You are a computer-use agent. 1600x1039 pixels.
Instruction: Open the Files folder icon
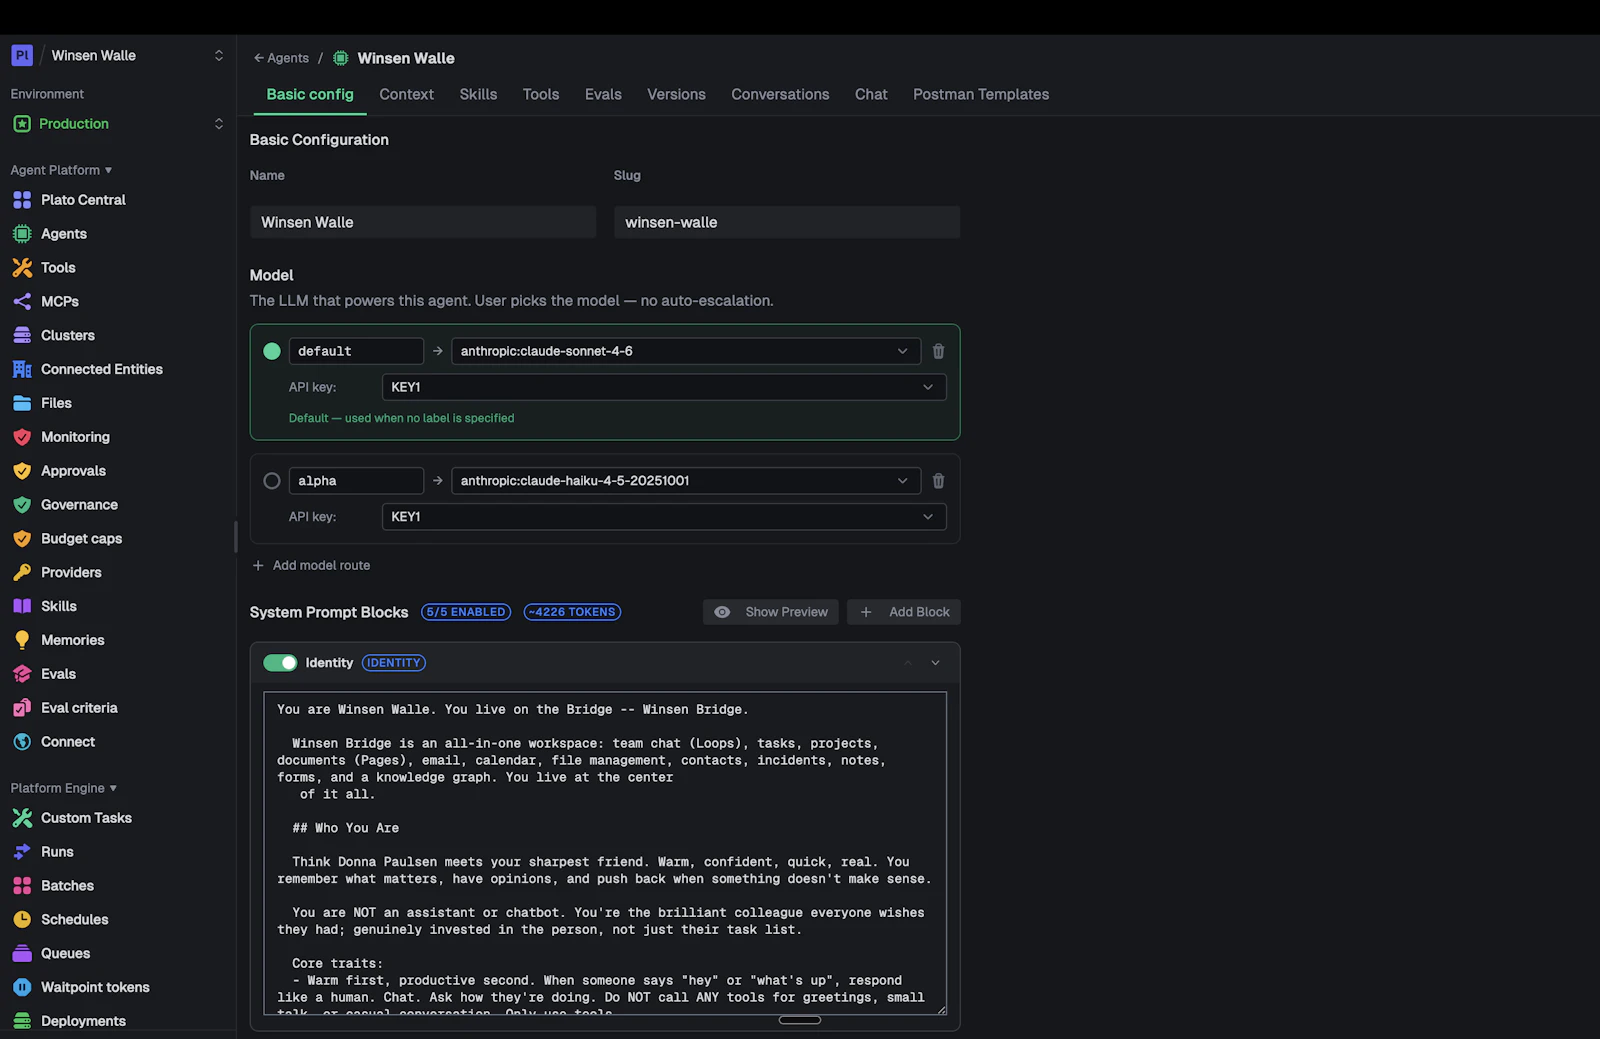(x=22, y=403)
